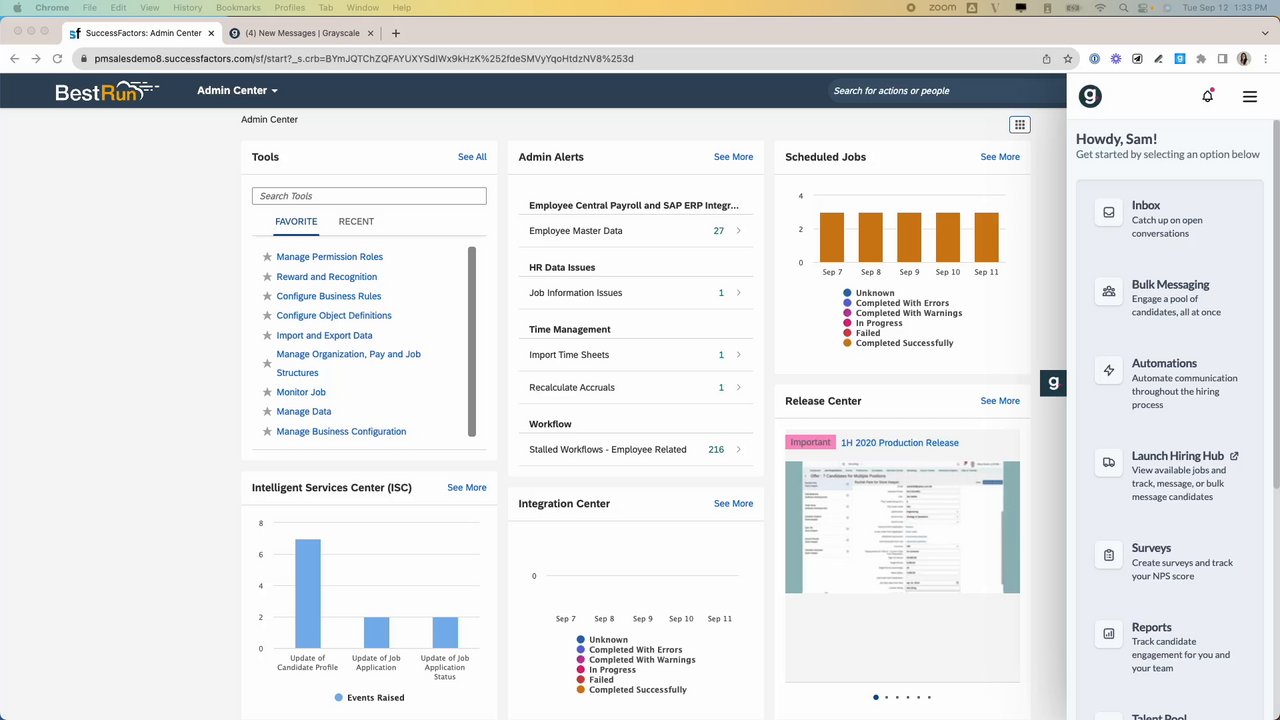The image size is (1280, 720).
Task: Click the Sep 7 bar in Scheduled Jobs
Action: pyautogui.click(x=832, y=237)
